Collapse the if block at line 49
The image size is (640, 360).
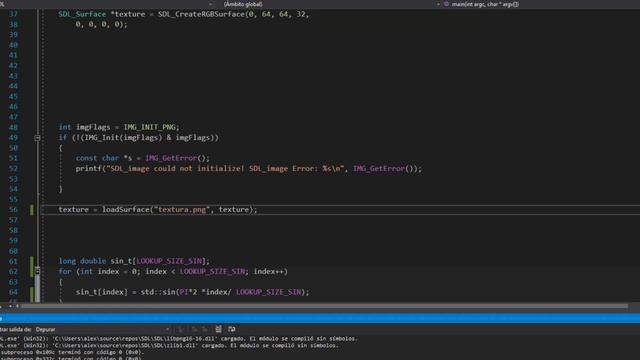click(37, 138)
